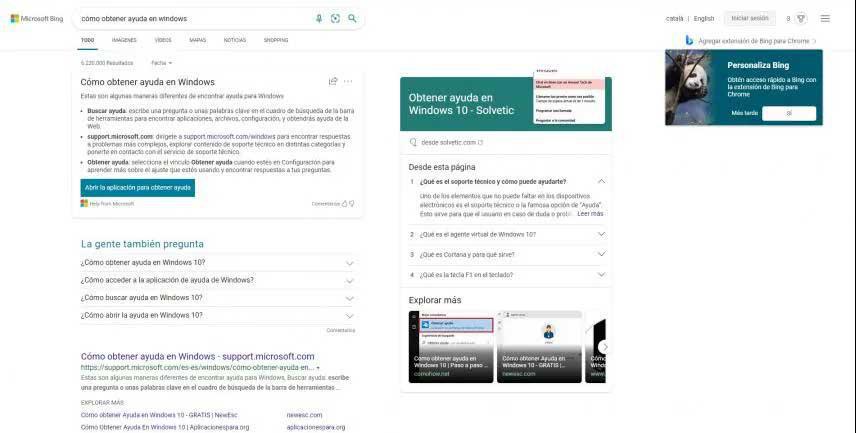Switch to the NOTICIAS tab
The height and width of the screenshot is (433, 856).
coord(235,40)
